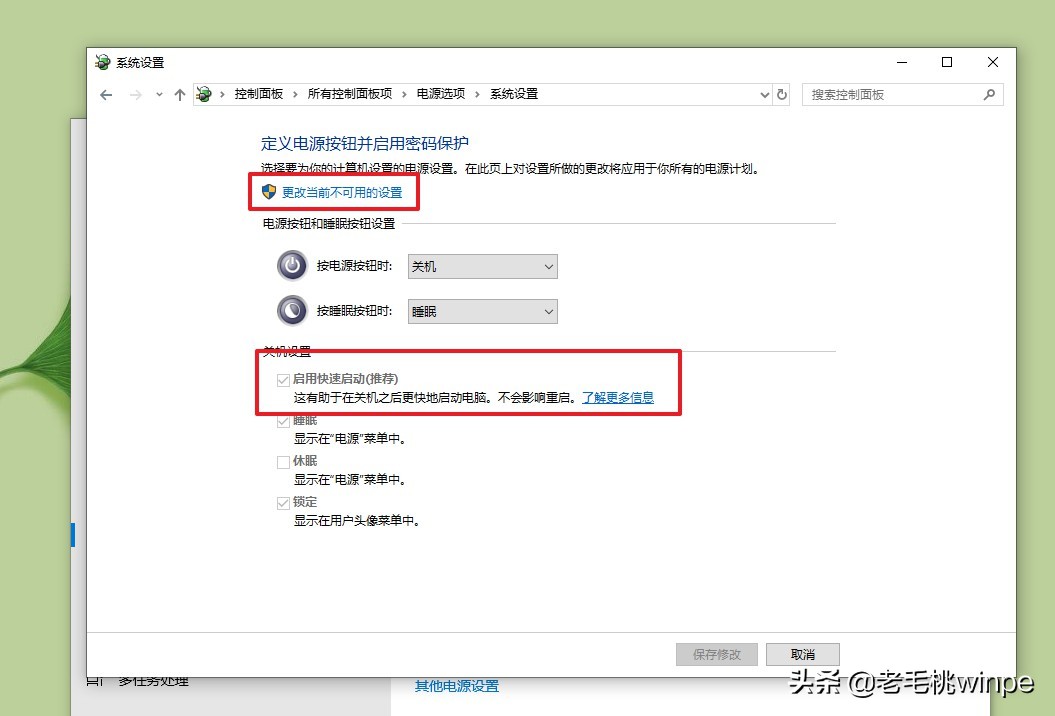Select 电源选项 in the breadcrumb path

click(442, 93)
